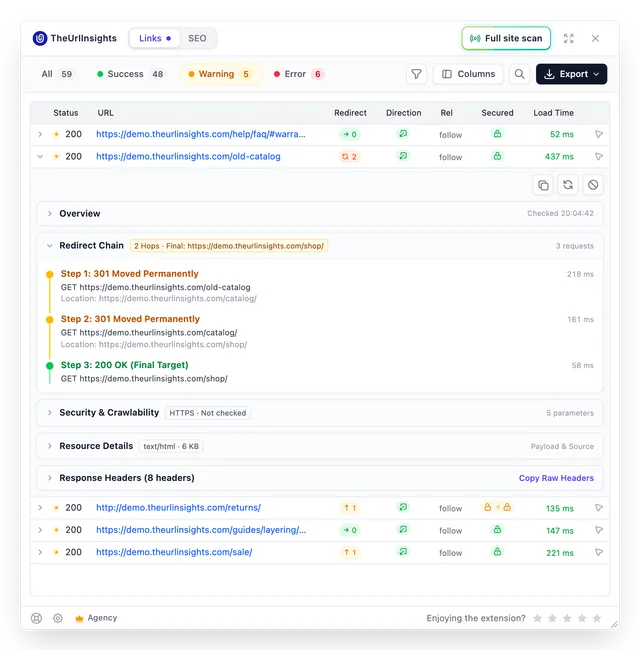Collapse the Redirect Chain section
Viewport: 640px width, 650px height.
50,246
